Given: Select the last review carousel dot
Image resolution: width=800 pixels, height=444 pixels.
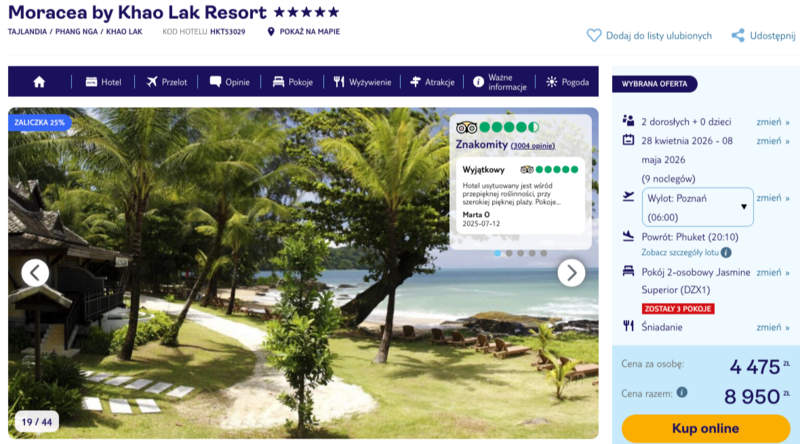Looking at the screenshot, I should pos(544,253).
